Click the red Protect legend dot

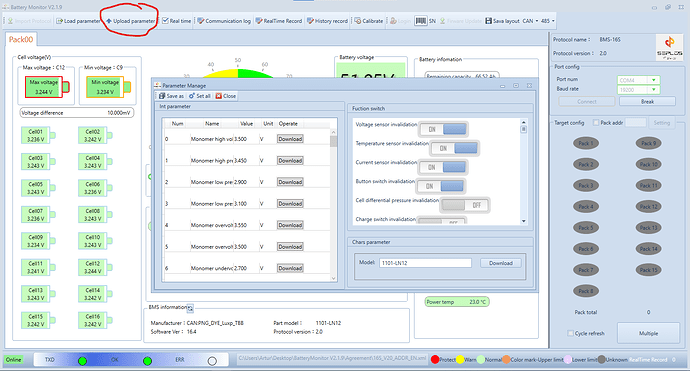tap(435, 360)
